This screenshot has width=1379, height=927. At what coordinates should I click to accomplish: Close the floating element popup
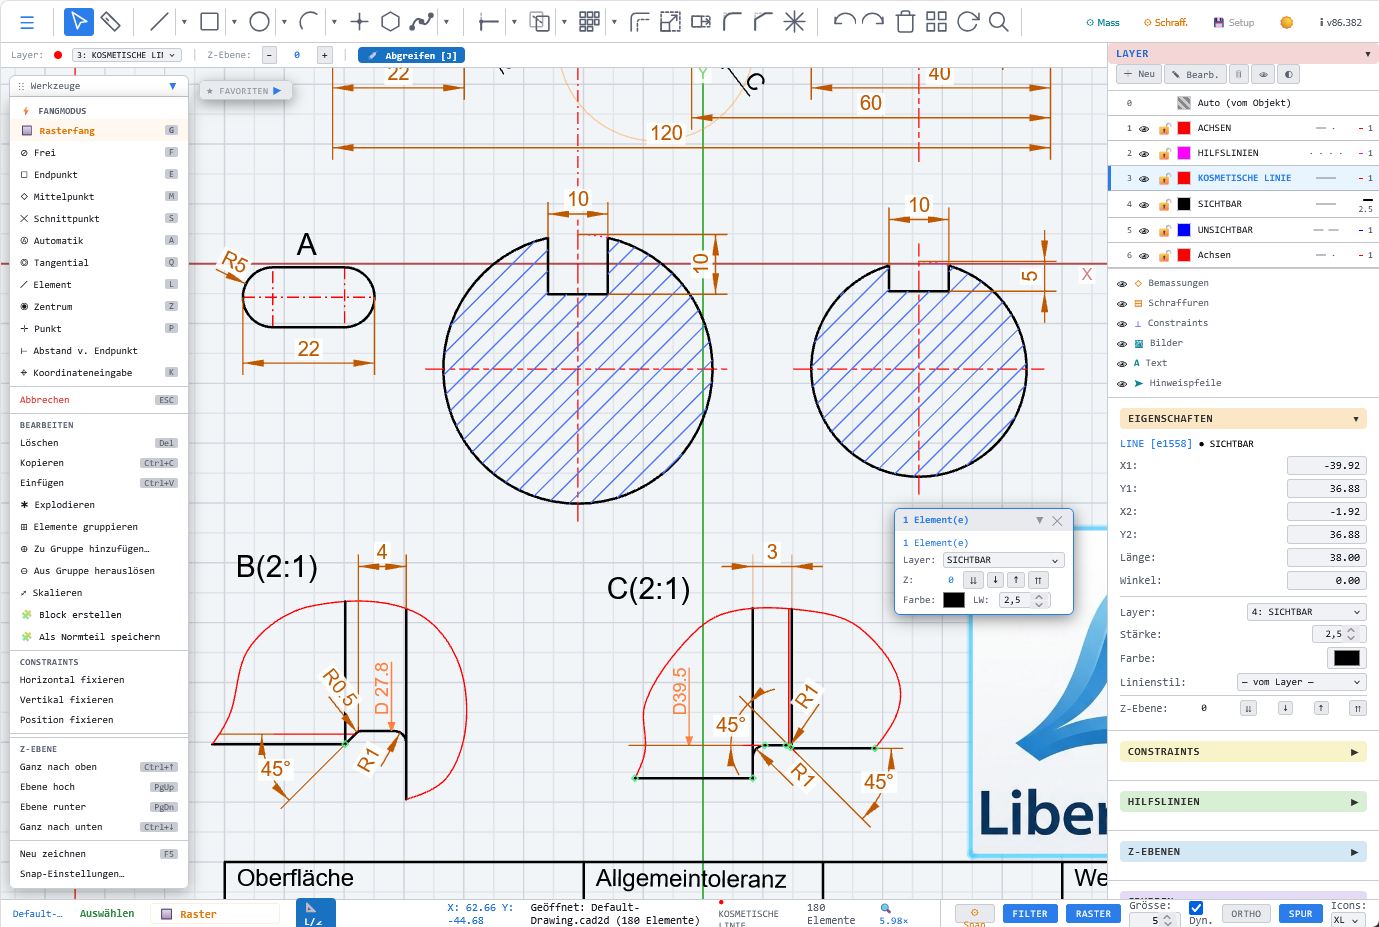pyautogui.click(x=1057, y=521)
